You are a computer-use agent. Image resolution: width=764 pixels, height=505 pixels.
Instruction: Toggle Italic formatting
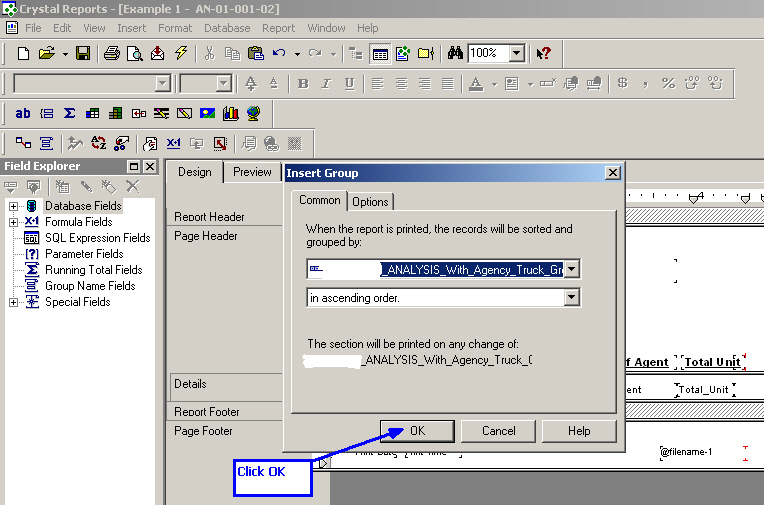tap(326, 84)
